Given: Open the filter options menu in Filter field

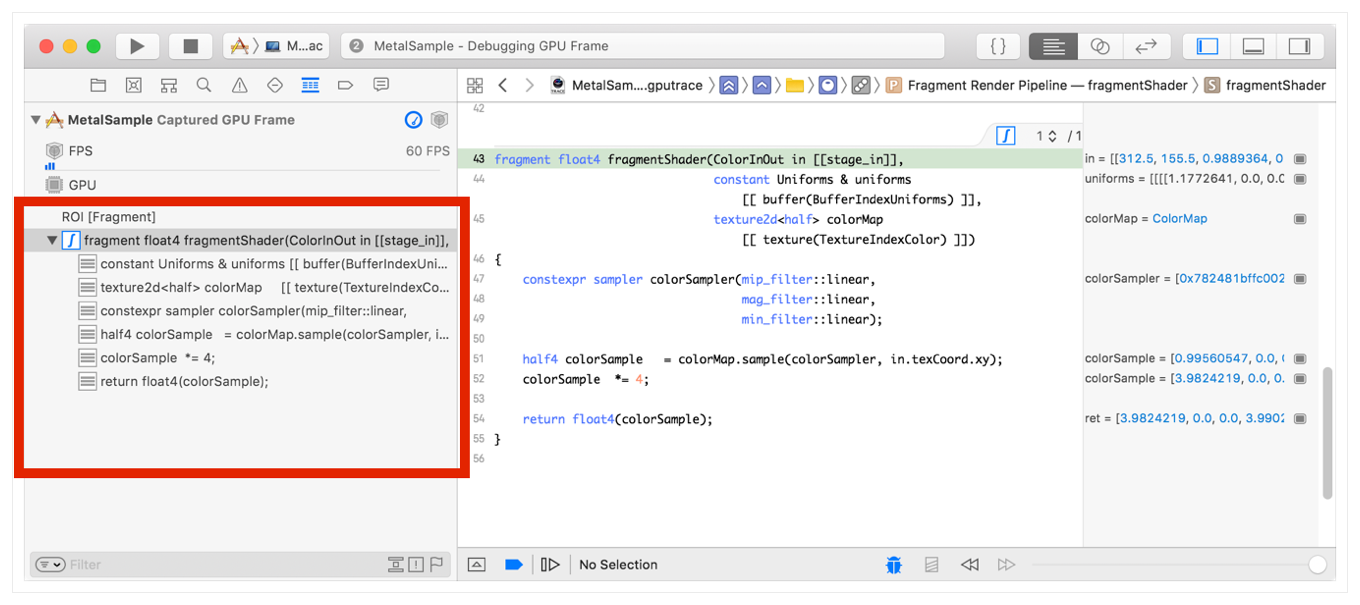Looking at the screenshot, I should (50, 565).
